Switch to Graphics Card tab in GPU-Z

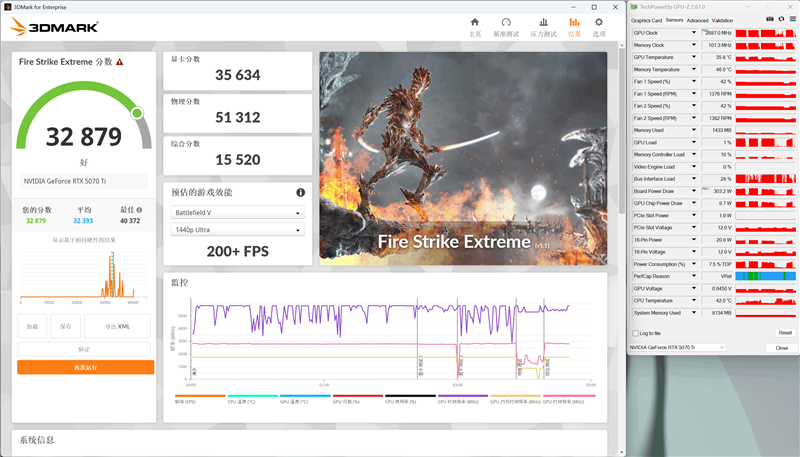click(x=646, y=20)
